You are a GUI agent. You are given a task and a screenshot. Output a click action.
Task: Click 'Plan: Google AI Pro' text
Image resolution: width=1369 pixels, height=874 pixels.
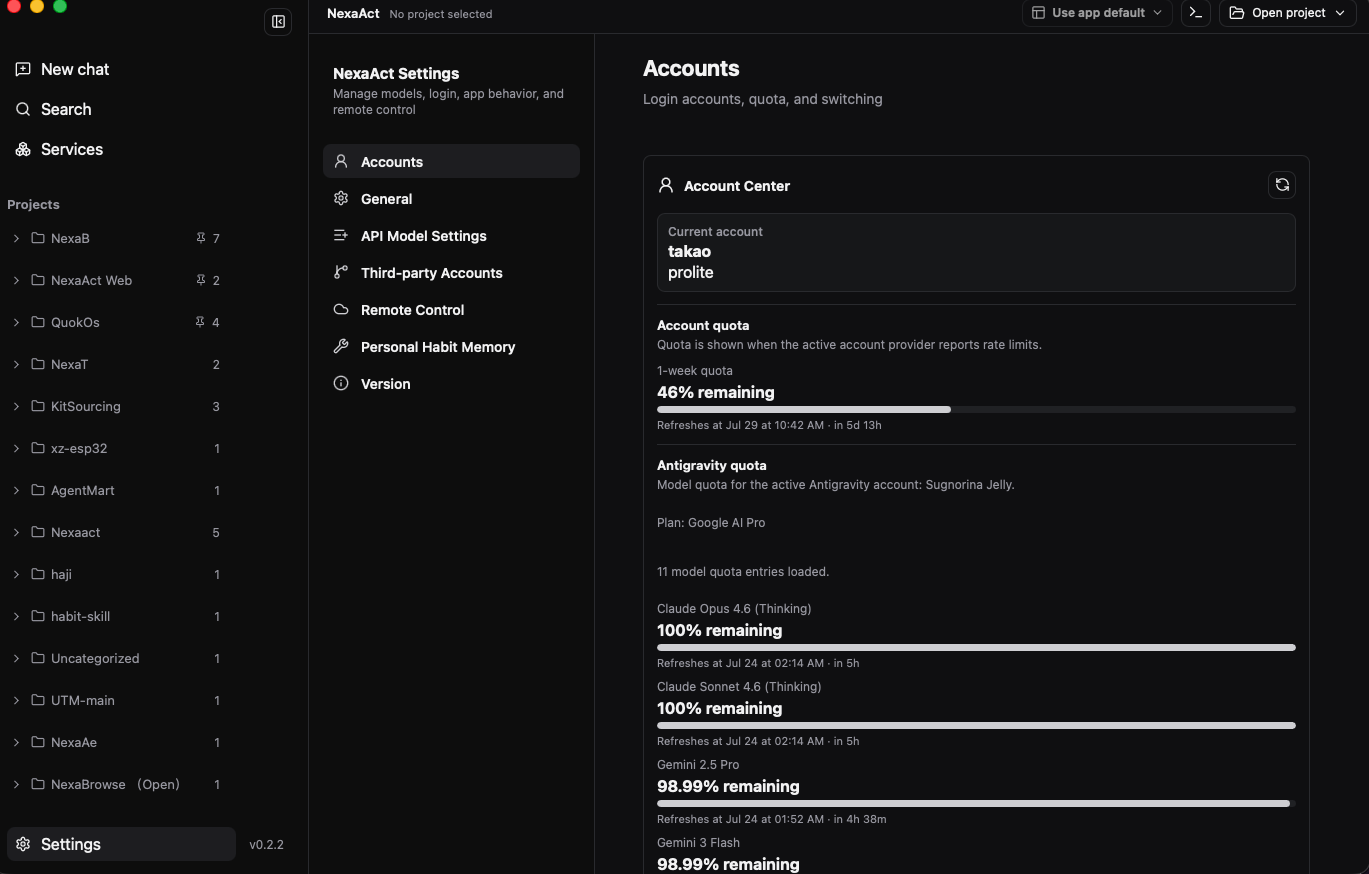point(711,522)
